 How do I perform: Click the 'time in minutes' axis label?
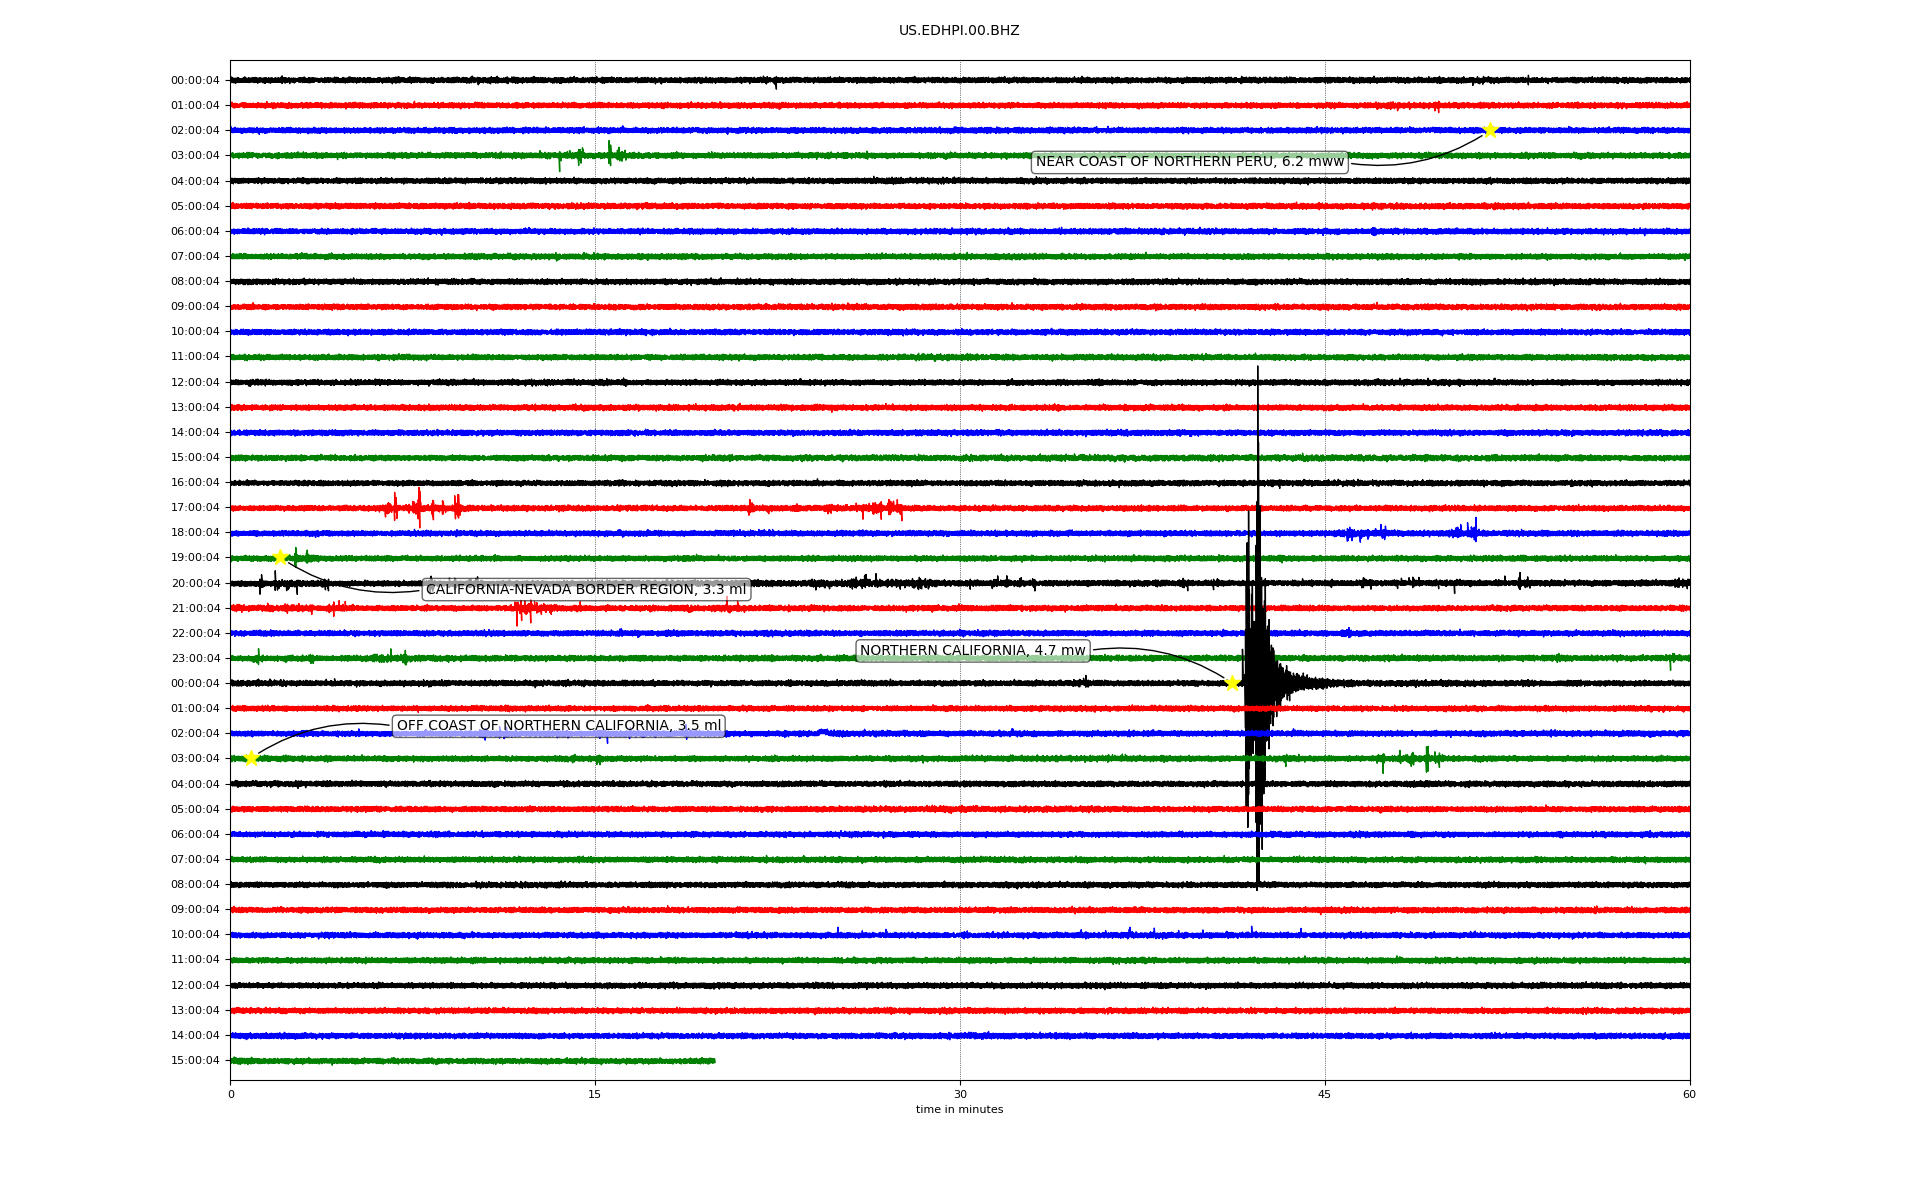pyautogui.click(x=959, y=1109)
